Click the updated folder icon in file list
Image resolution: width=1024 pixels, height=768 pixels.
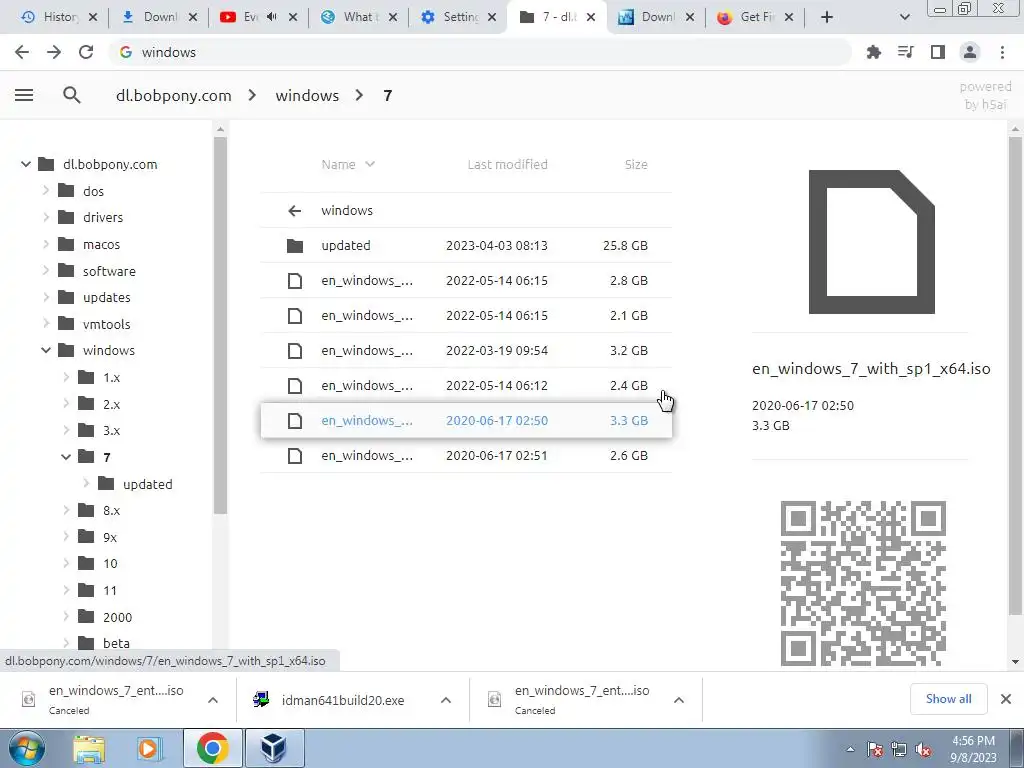pyautogui.click(x=295, y=246)
